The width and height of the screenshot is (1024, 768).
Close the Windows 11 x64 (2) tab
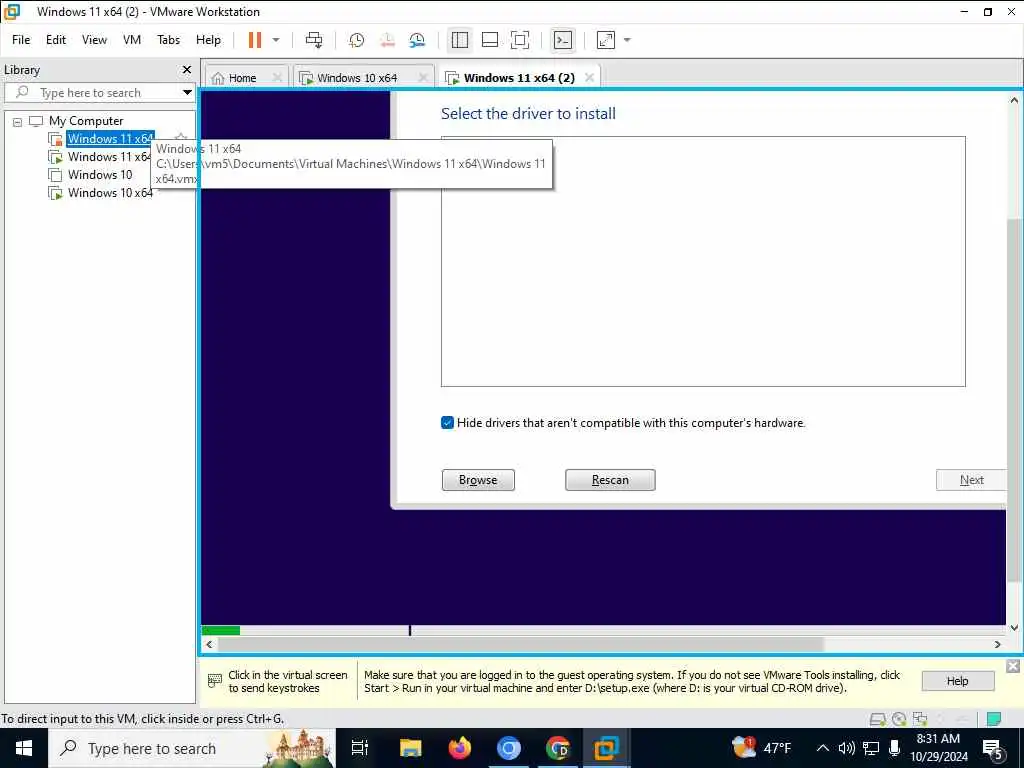(590, 78)
